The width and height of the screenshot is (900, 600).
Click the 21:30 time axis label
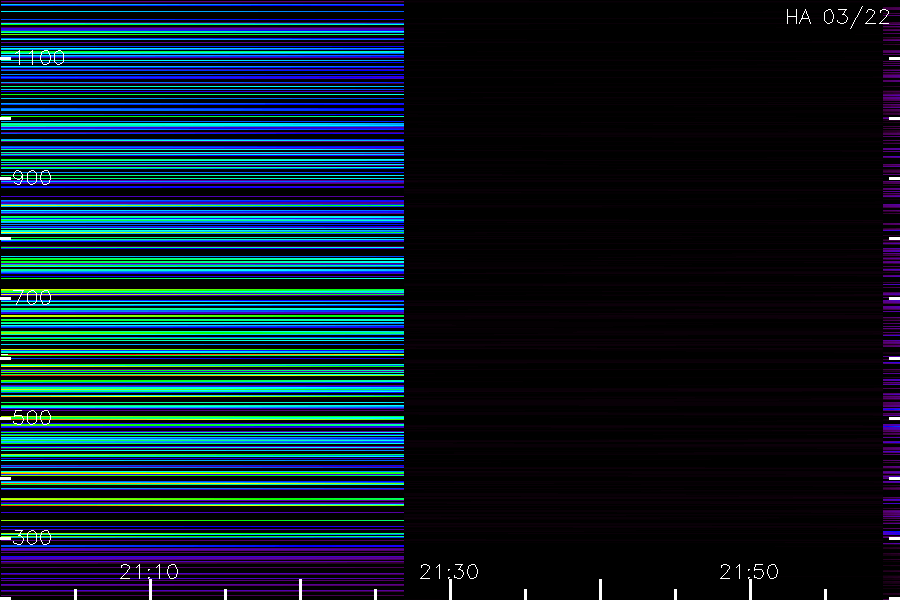449,571
